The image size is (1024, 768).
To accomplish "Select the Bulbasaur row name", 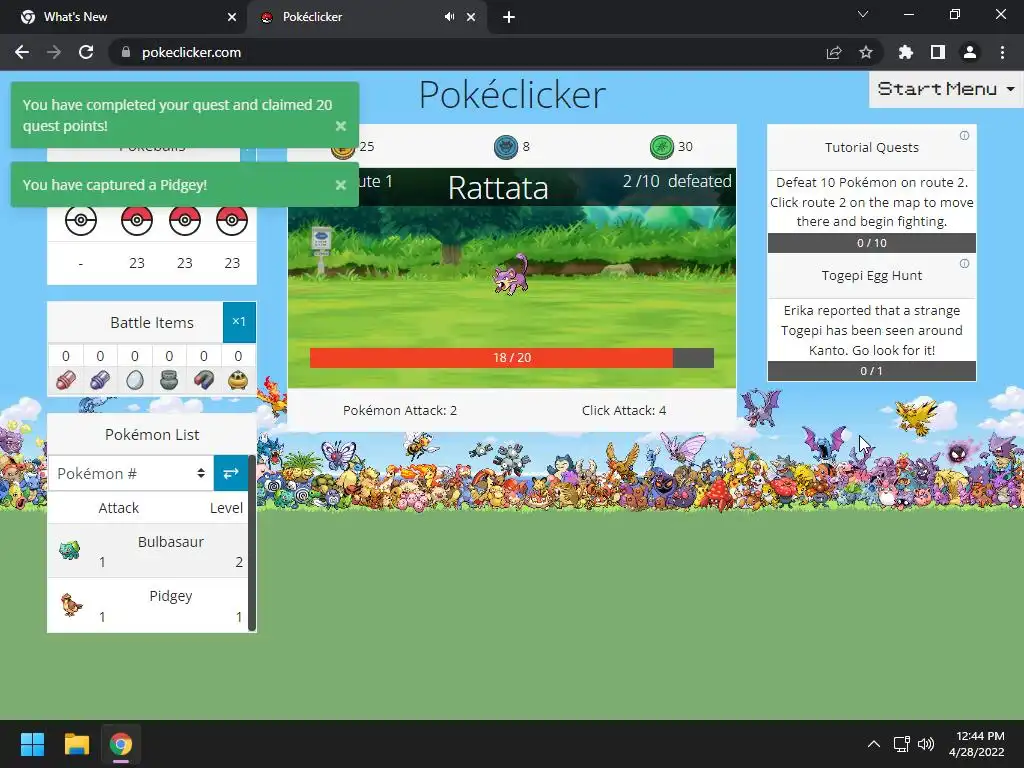I will [170, 542].
